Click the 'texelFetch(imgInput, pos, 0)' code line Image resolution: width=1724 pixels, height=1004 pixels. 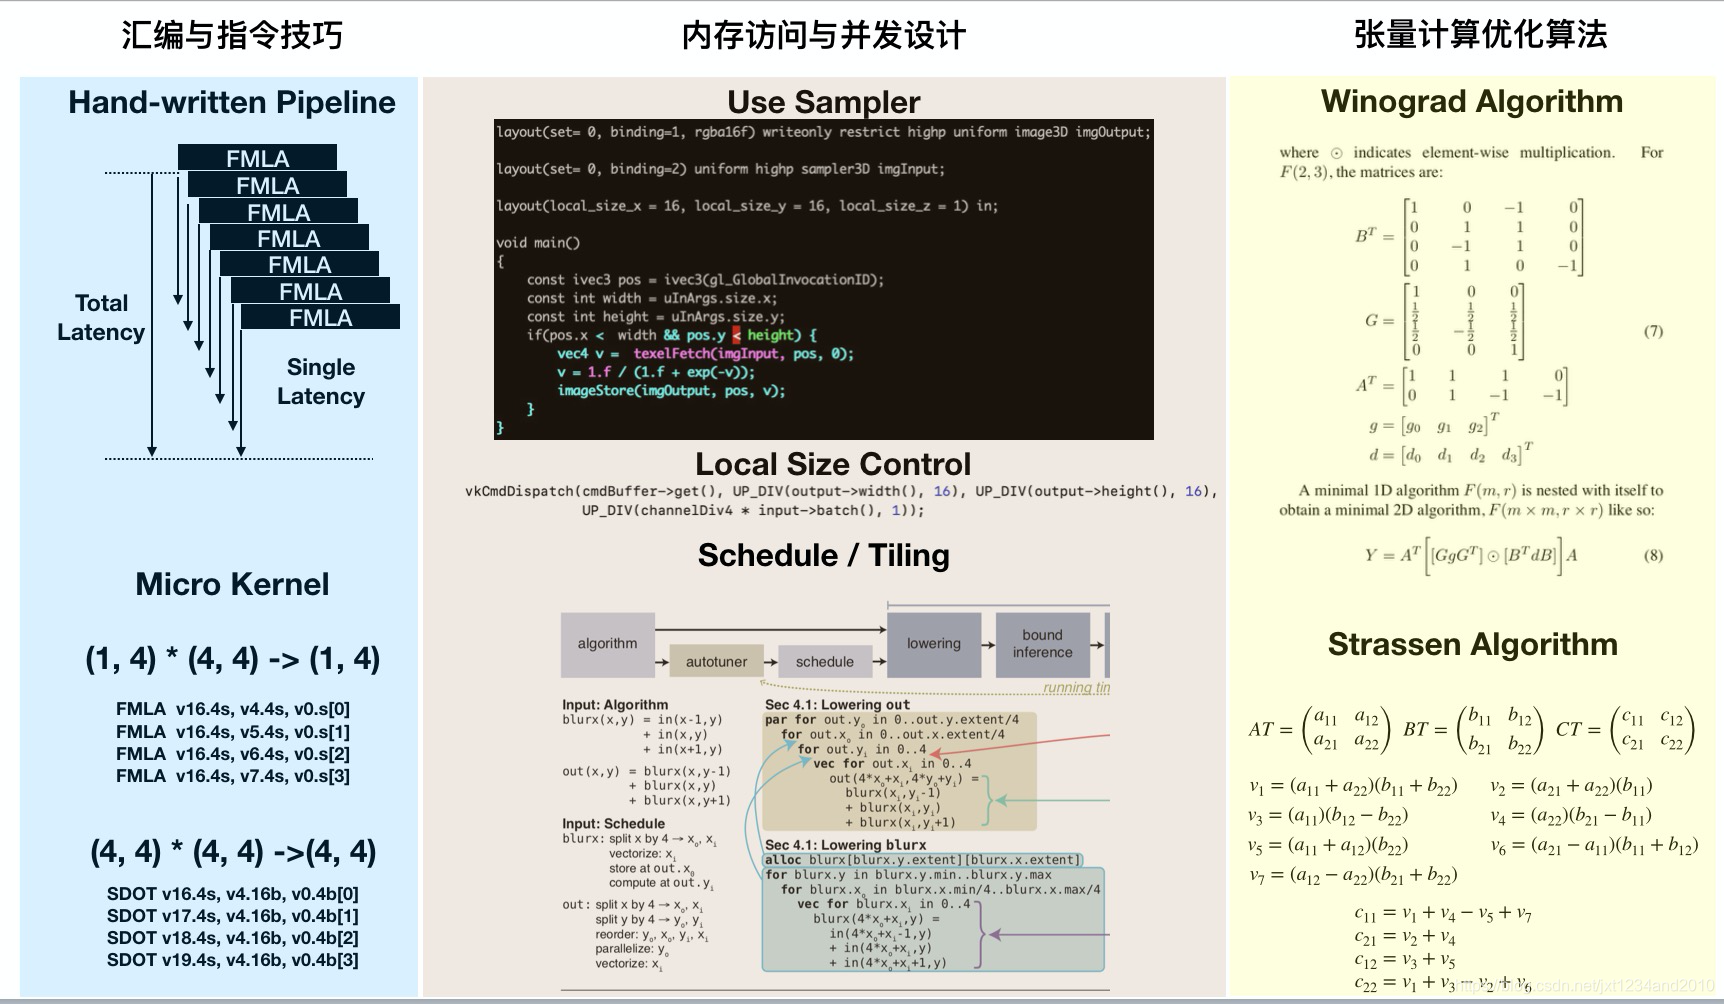706,354
